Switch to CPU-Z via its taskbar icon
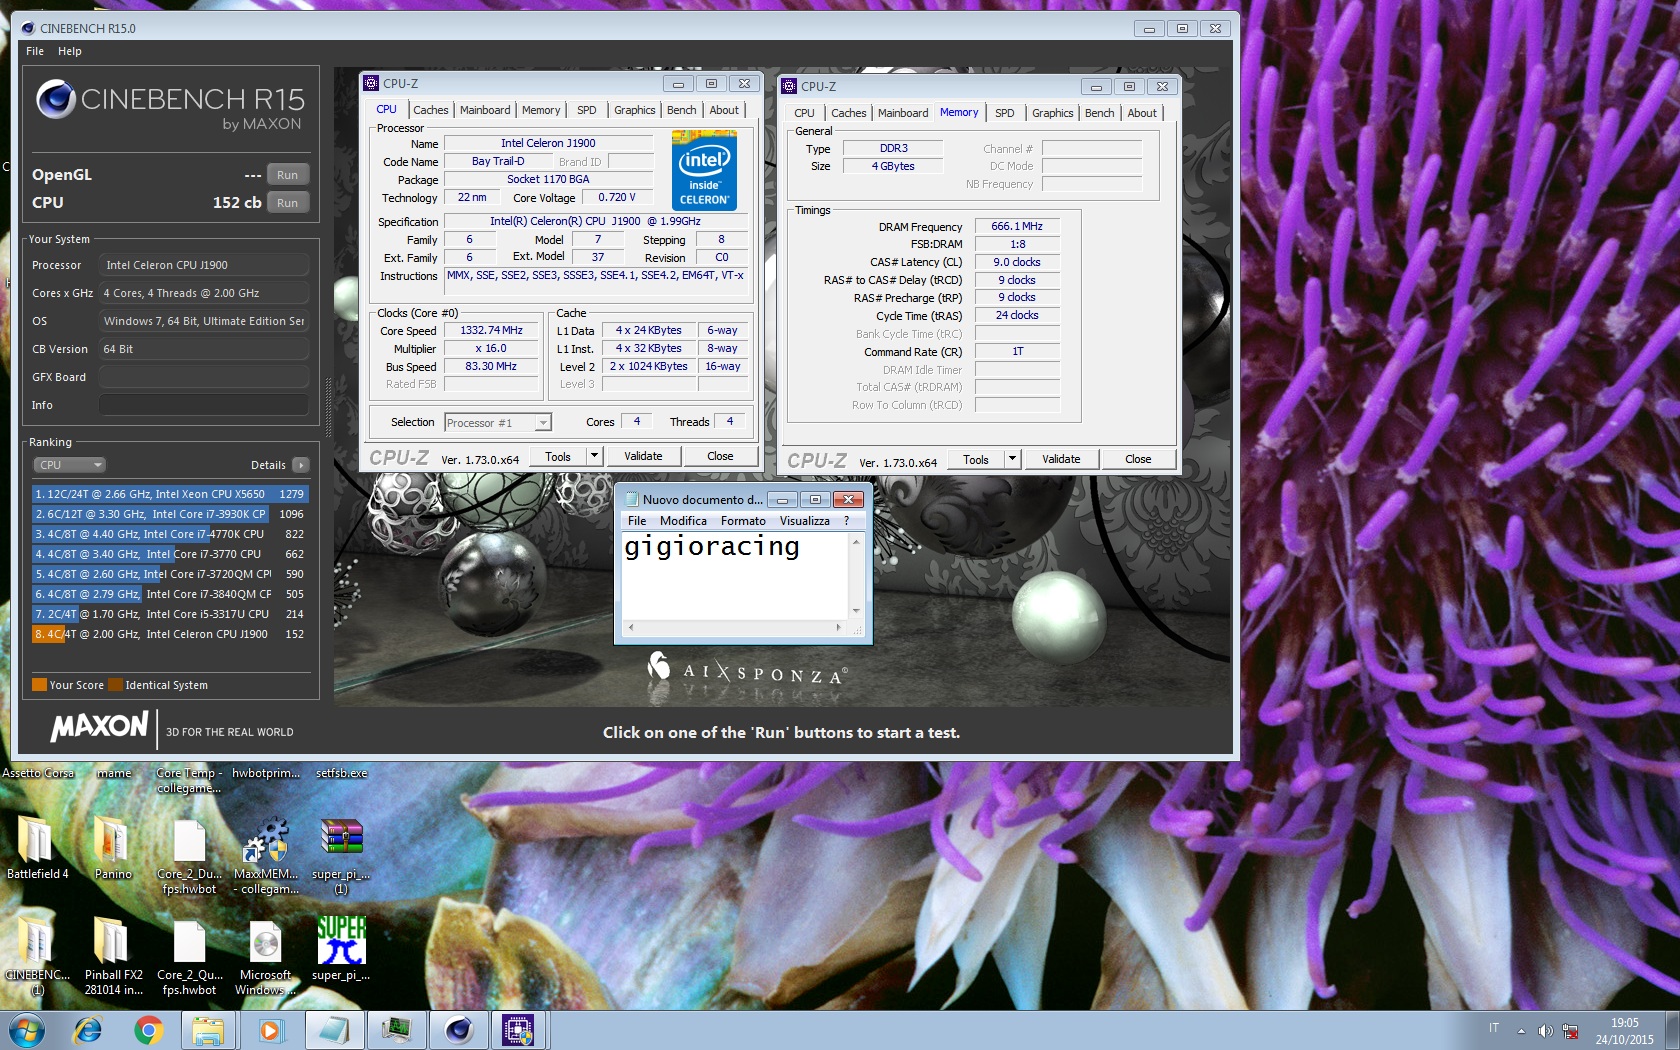Viewport: 1680px width, 1050px height. coord(519,1030)
